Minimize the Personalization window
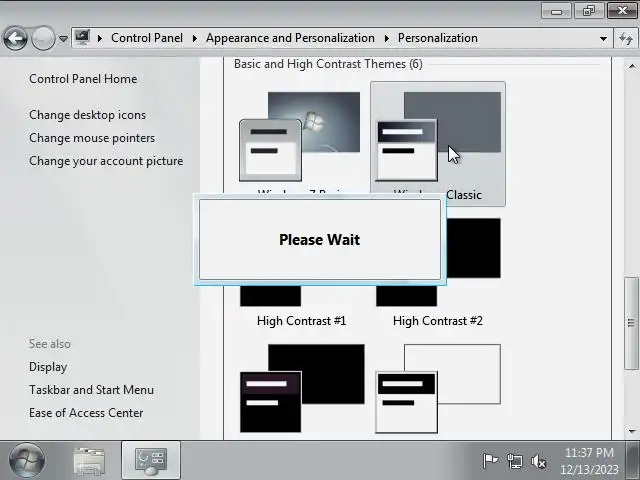 pyautogui.click(x=556, y=11)
